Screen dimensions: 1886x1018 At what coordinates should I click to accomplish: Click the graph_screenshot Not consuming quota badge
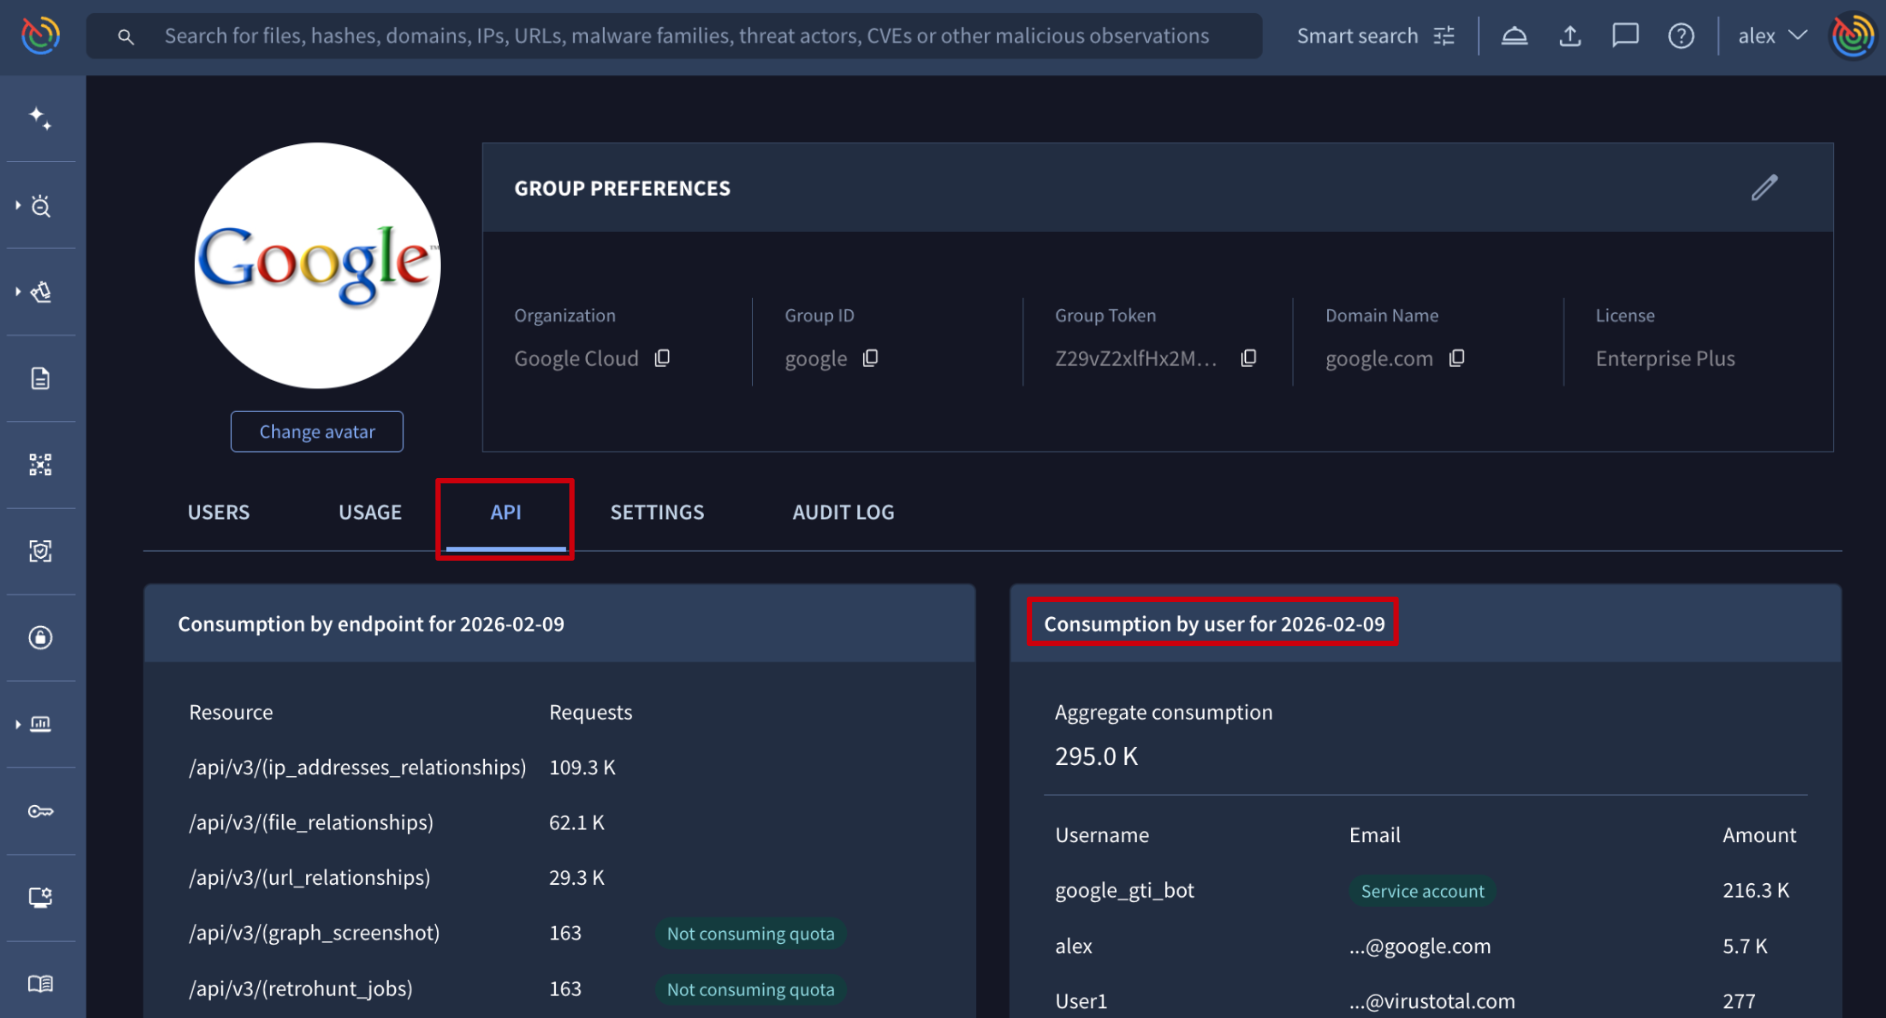(x=750, y=934)
